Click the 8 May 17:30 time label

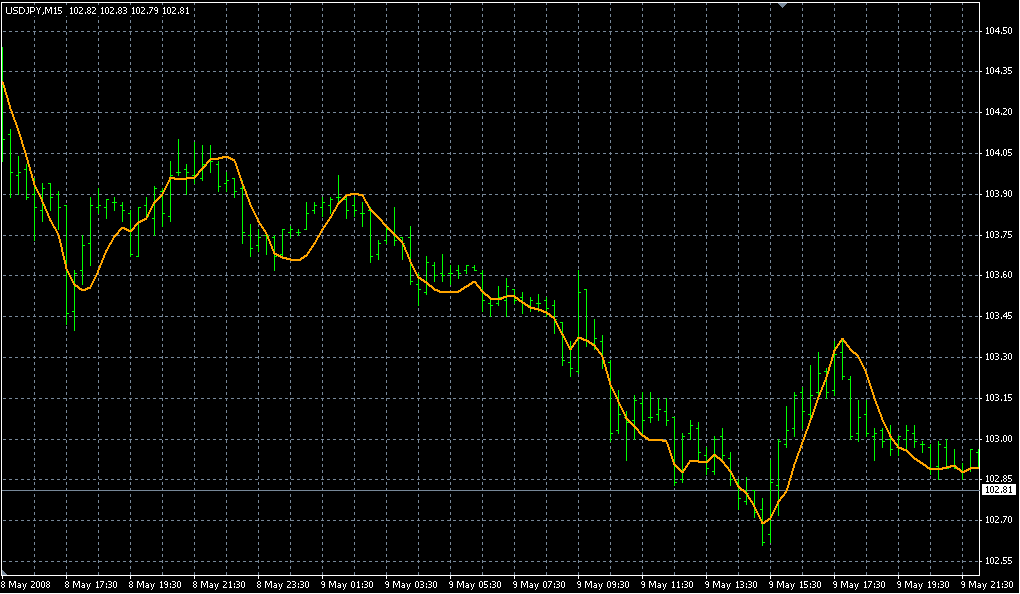[92, 584]
